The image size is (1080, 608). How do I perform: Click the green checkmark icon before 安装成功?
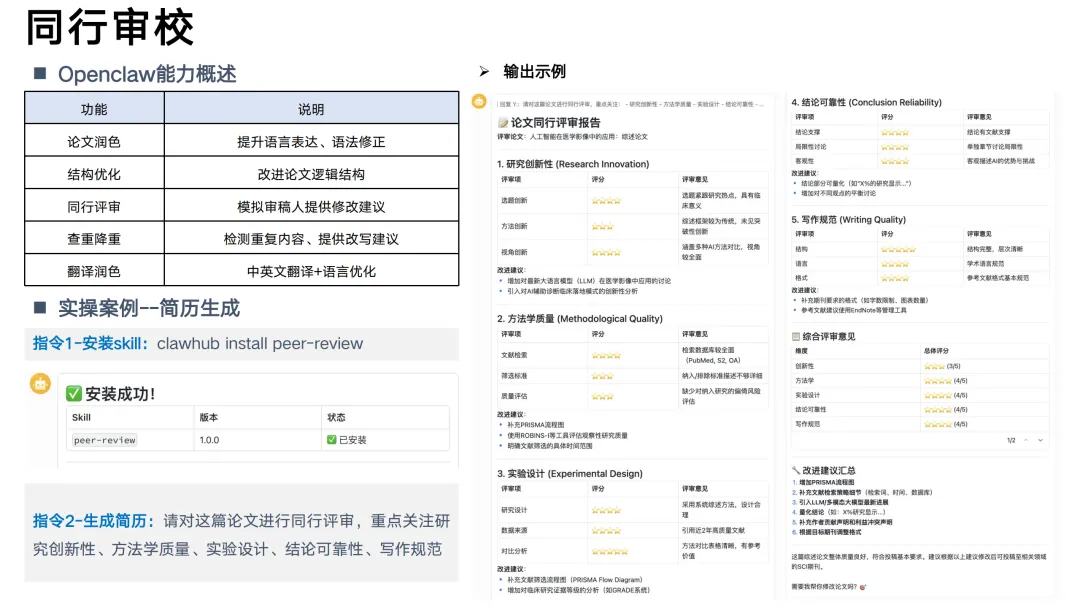[x=74, y=394]
